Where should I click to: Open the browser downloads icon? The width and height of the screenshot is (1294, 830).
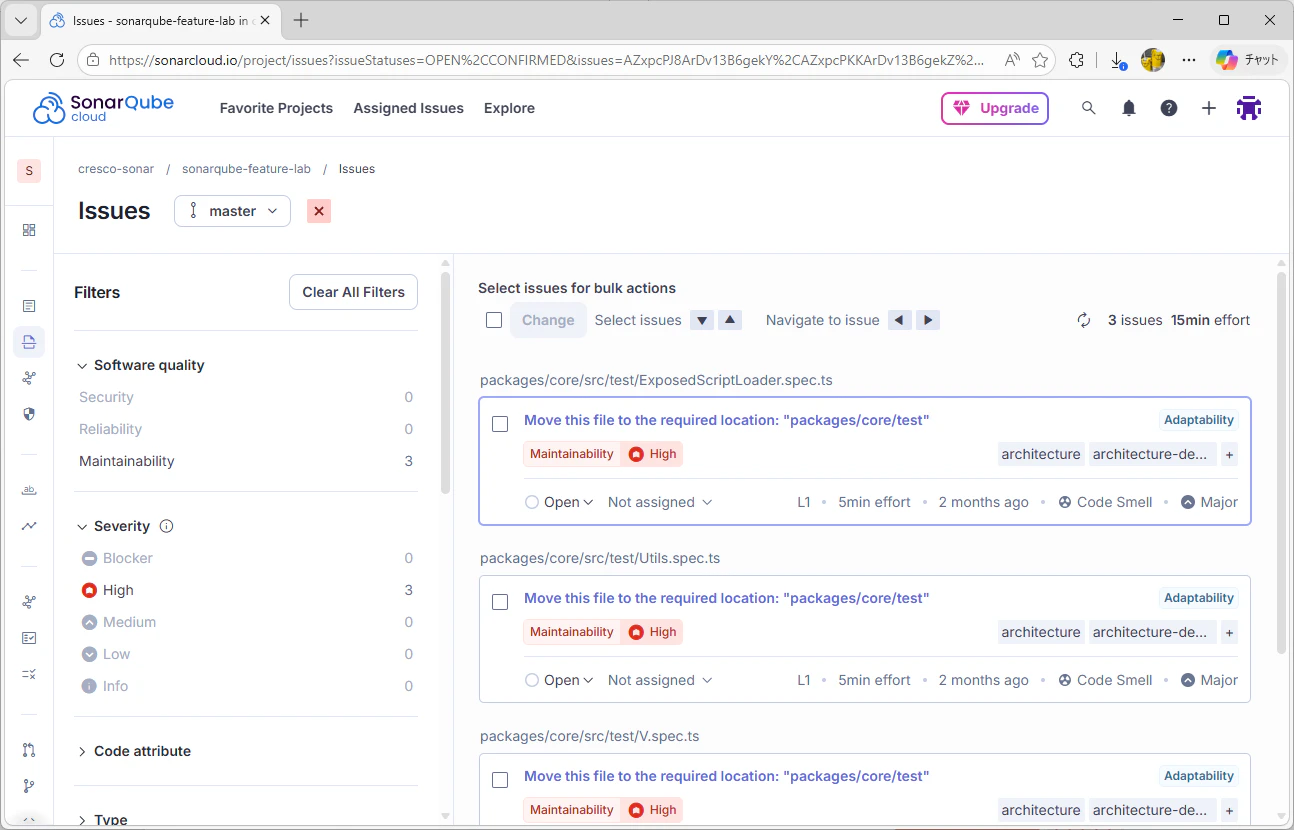coord(1118,60)
